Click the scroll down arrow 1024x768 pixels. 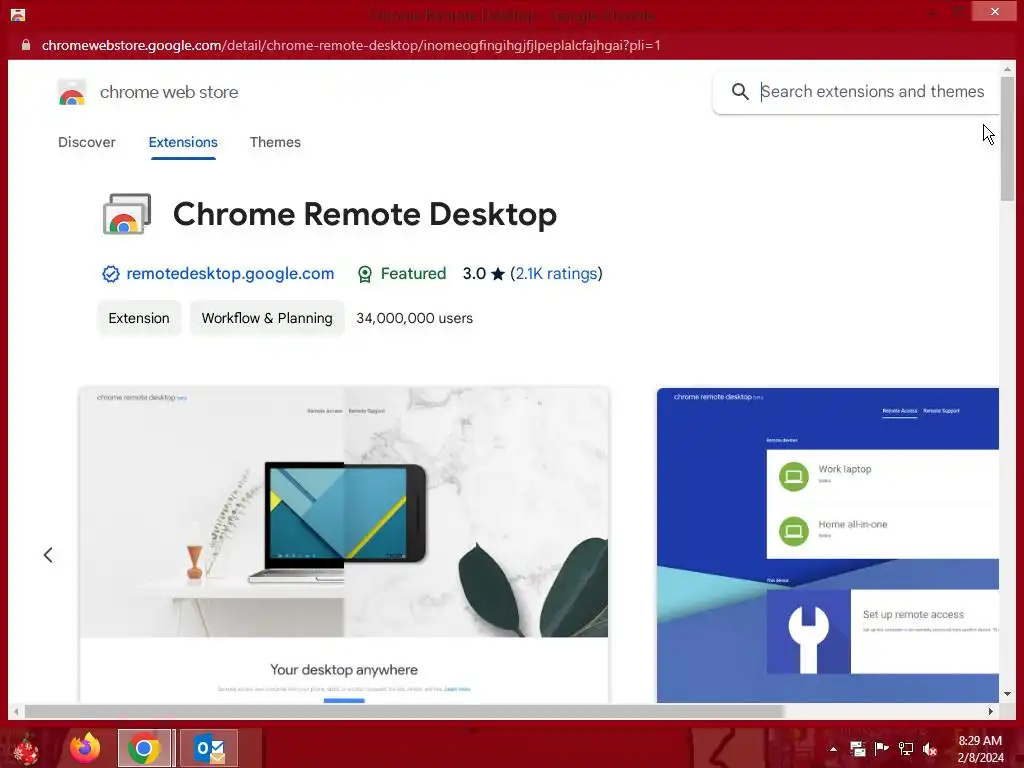pyautogui.click(x=1007, y=694)
